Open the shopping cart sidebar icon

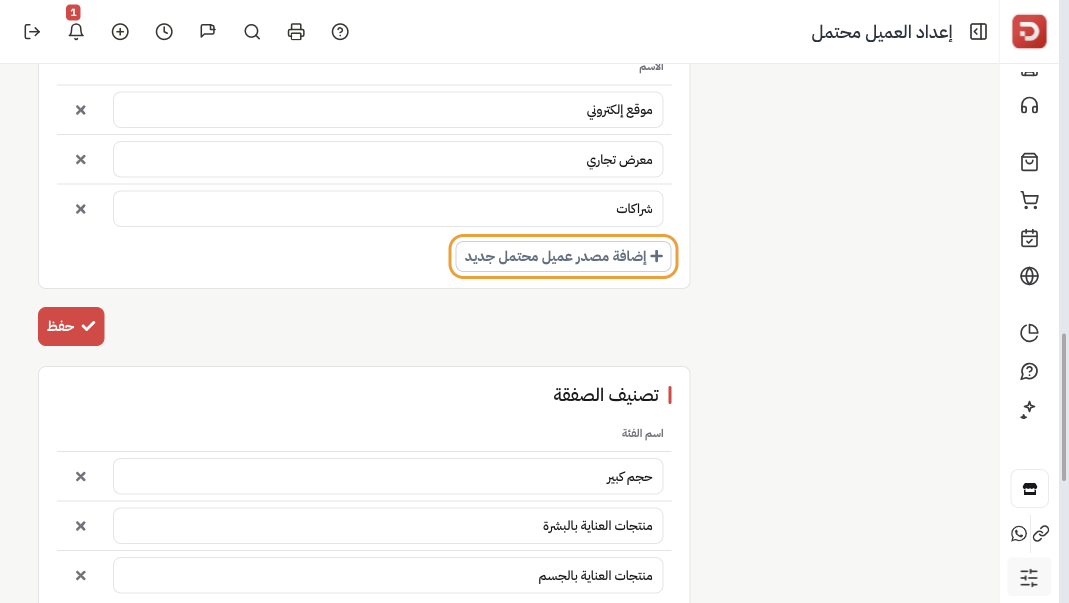pos(1029,200)
